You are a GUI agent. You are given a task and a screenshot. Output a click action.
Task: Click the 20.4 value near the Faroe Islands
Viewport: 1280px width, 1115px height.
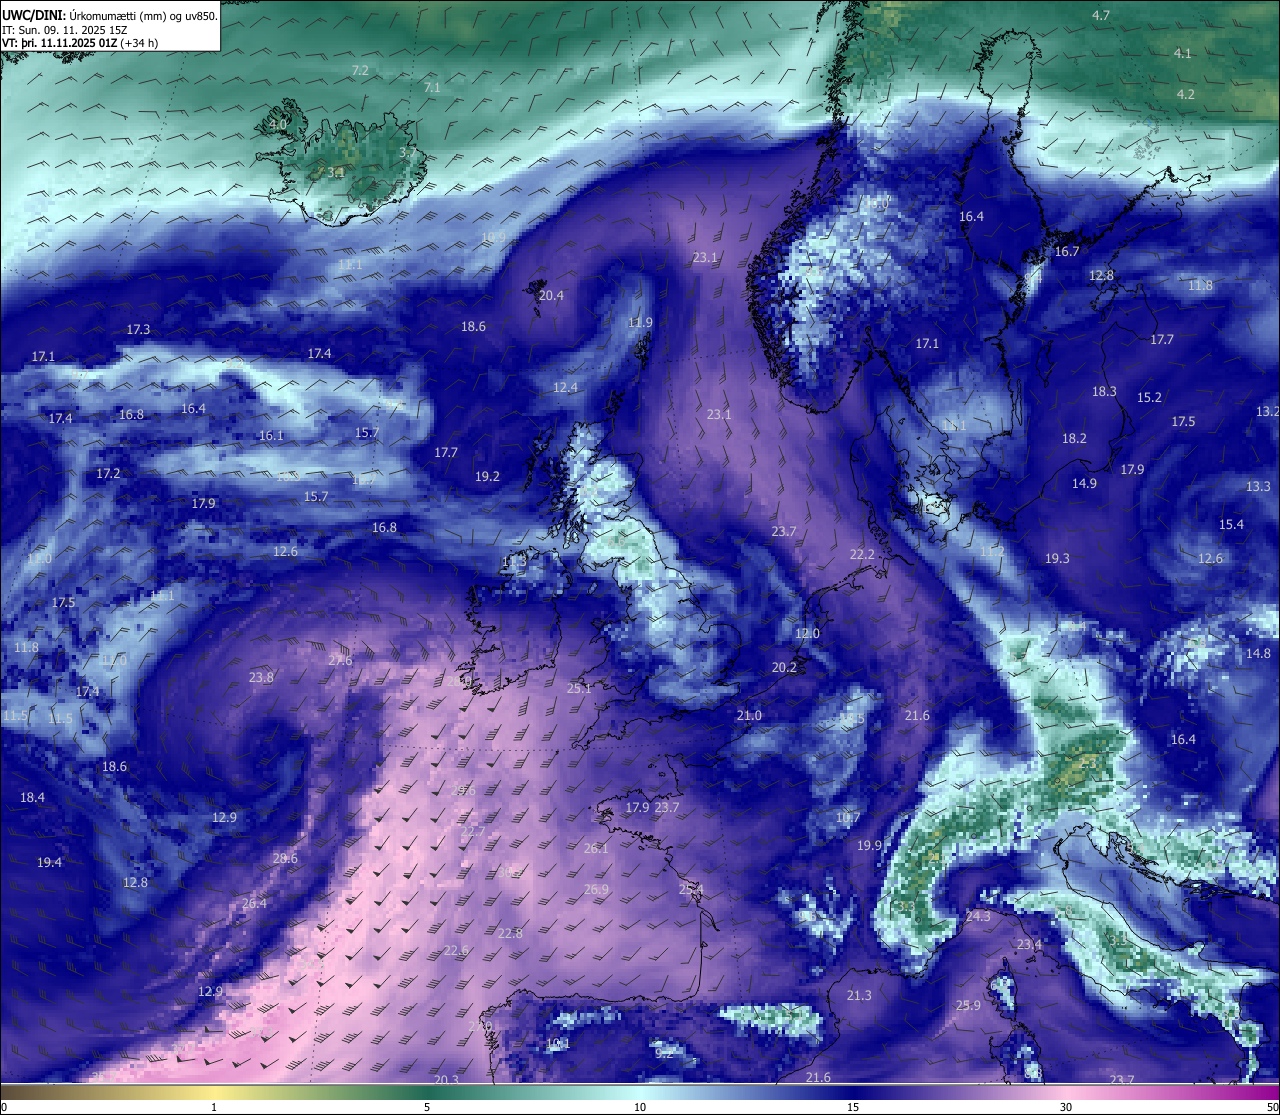pyautogui.click(x=551, y=295)
